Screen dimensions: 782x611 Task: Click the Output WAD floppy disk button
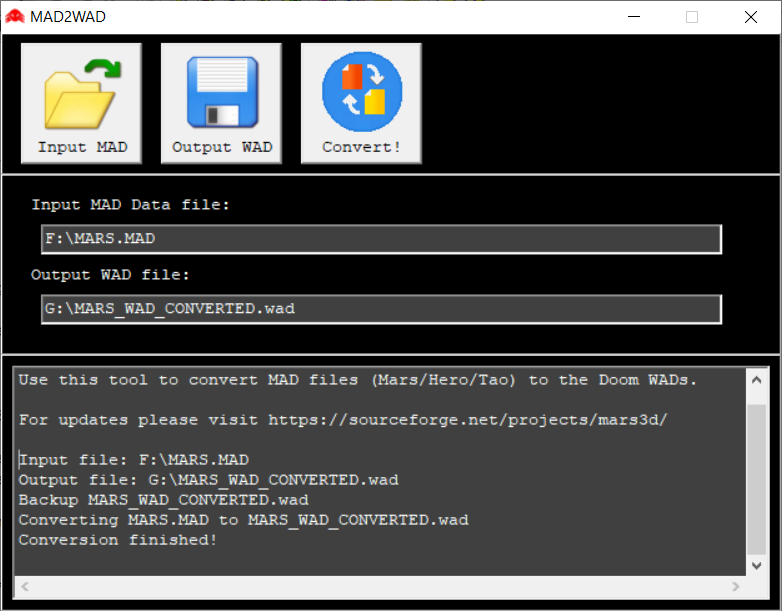tap(221, 103)
